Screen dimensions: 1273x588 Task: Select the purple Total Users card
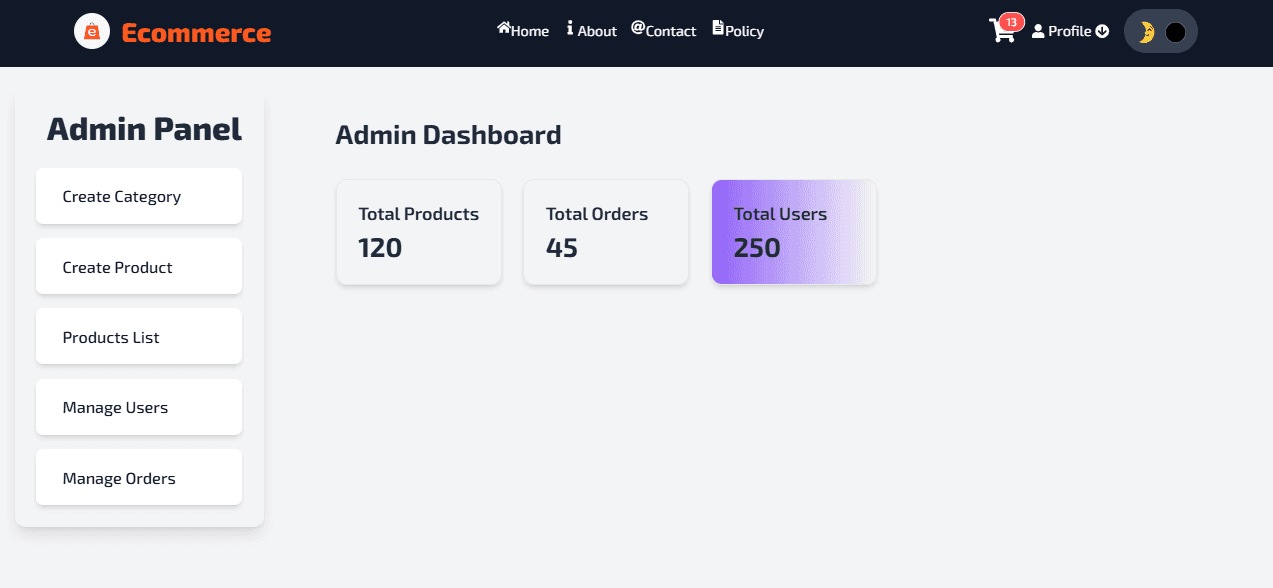point(793,232)
